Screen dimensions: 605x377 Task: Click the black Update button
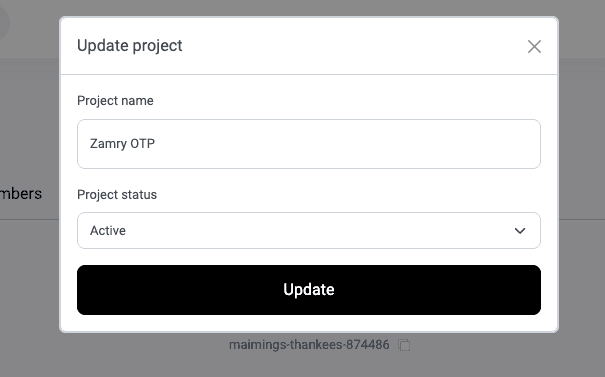click(x=309, y=290)
